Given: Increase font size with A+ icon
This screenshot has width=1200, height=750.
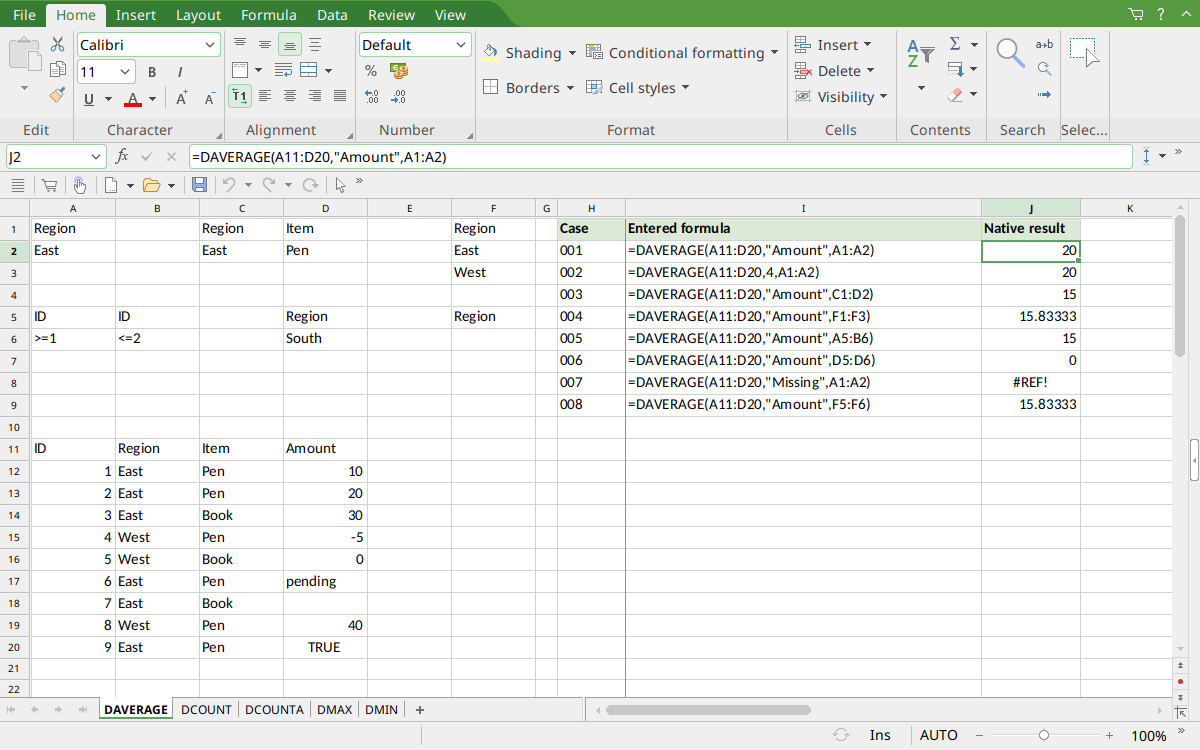Looking at the screenshot, I should click(182, 98).
